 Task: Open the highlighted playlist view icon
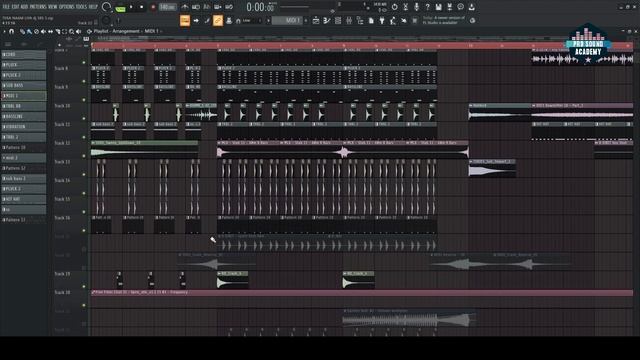(185, 20)
